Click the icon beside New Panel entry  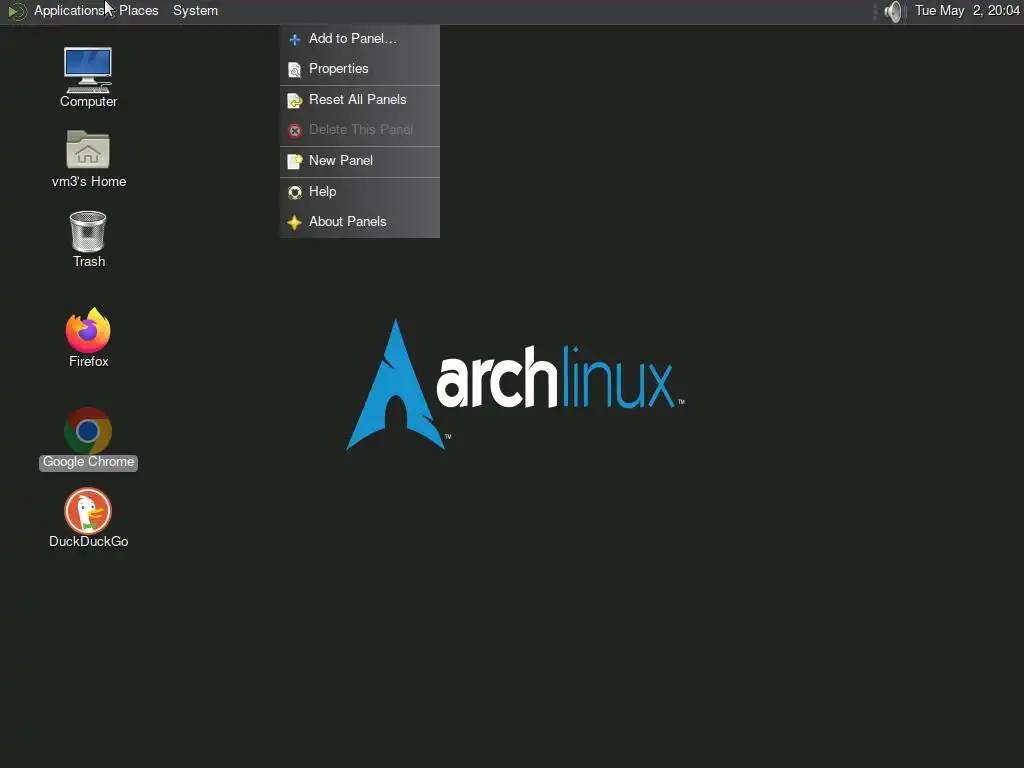pos(295,161)
